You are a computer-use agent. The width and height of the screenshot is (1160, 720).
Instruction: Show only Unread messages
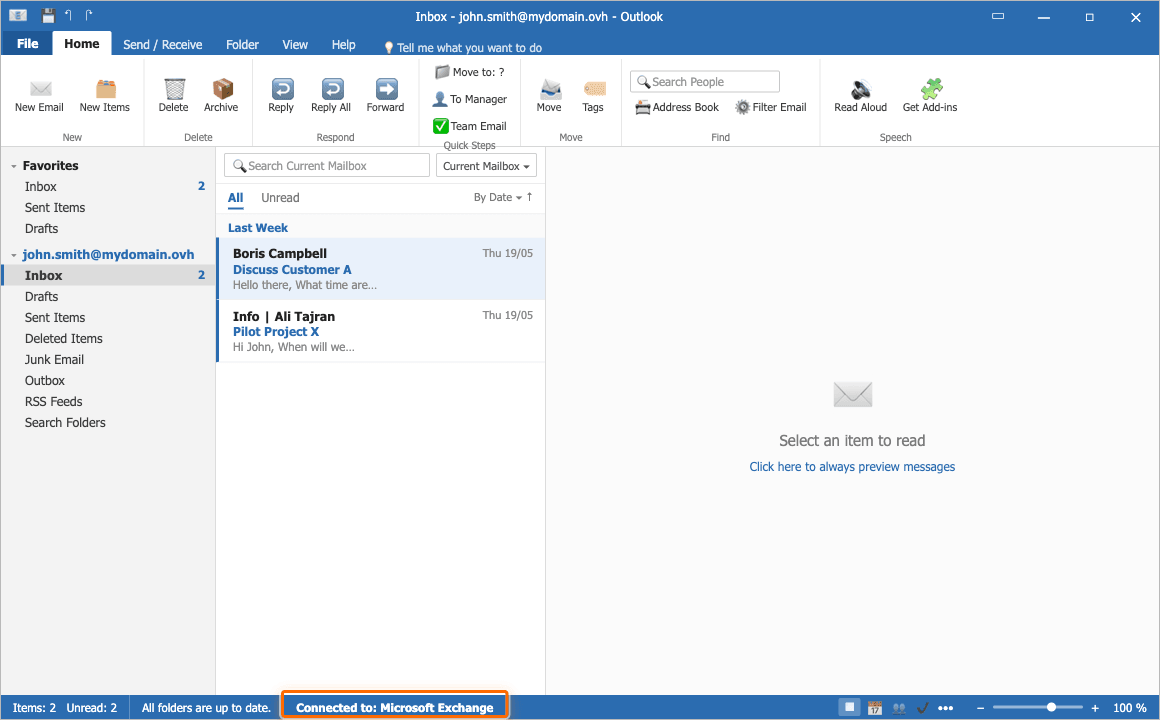coord(280,198)
